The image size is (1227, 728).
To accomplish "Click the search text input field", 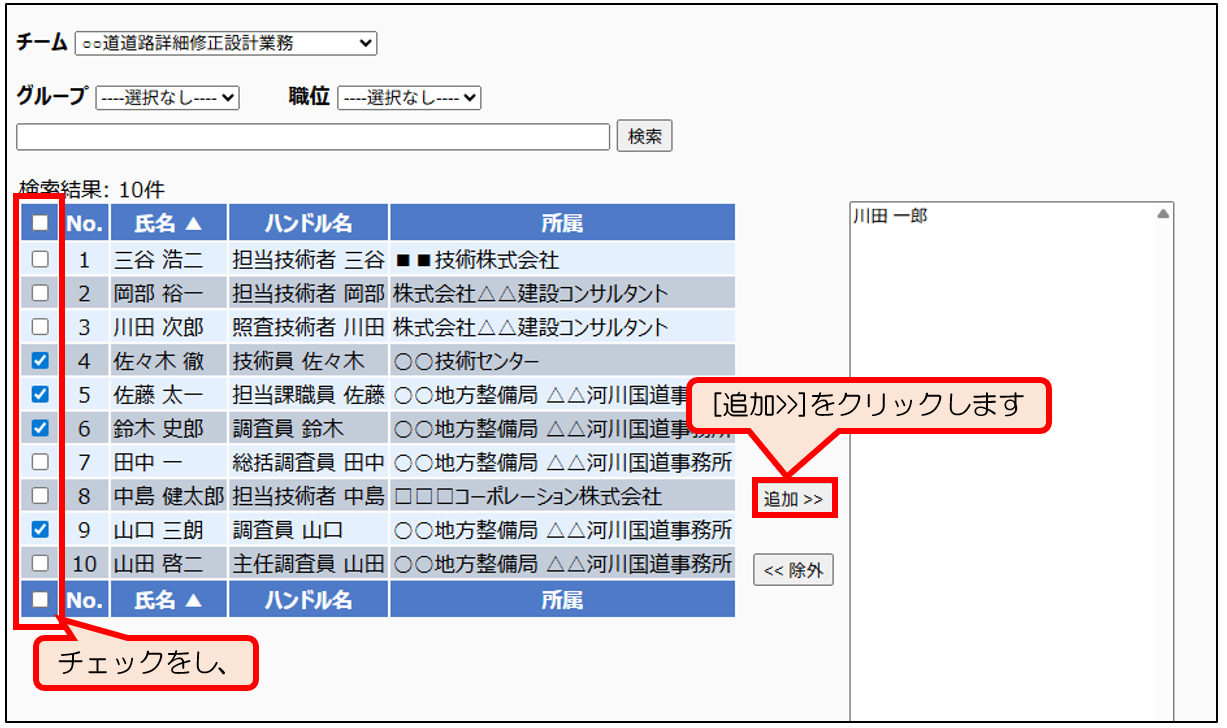I will (313, 137).
